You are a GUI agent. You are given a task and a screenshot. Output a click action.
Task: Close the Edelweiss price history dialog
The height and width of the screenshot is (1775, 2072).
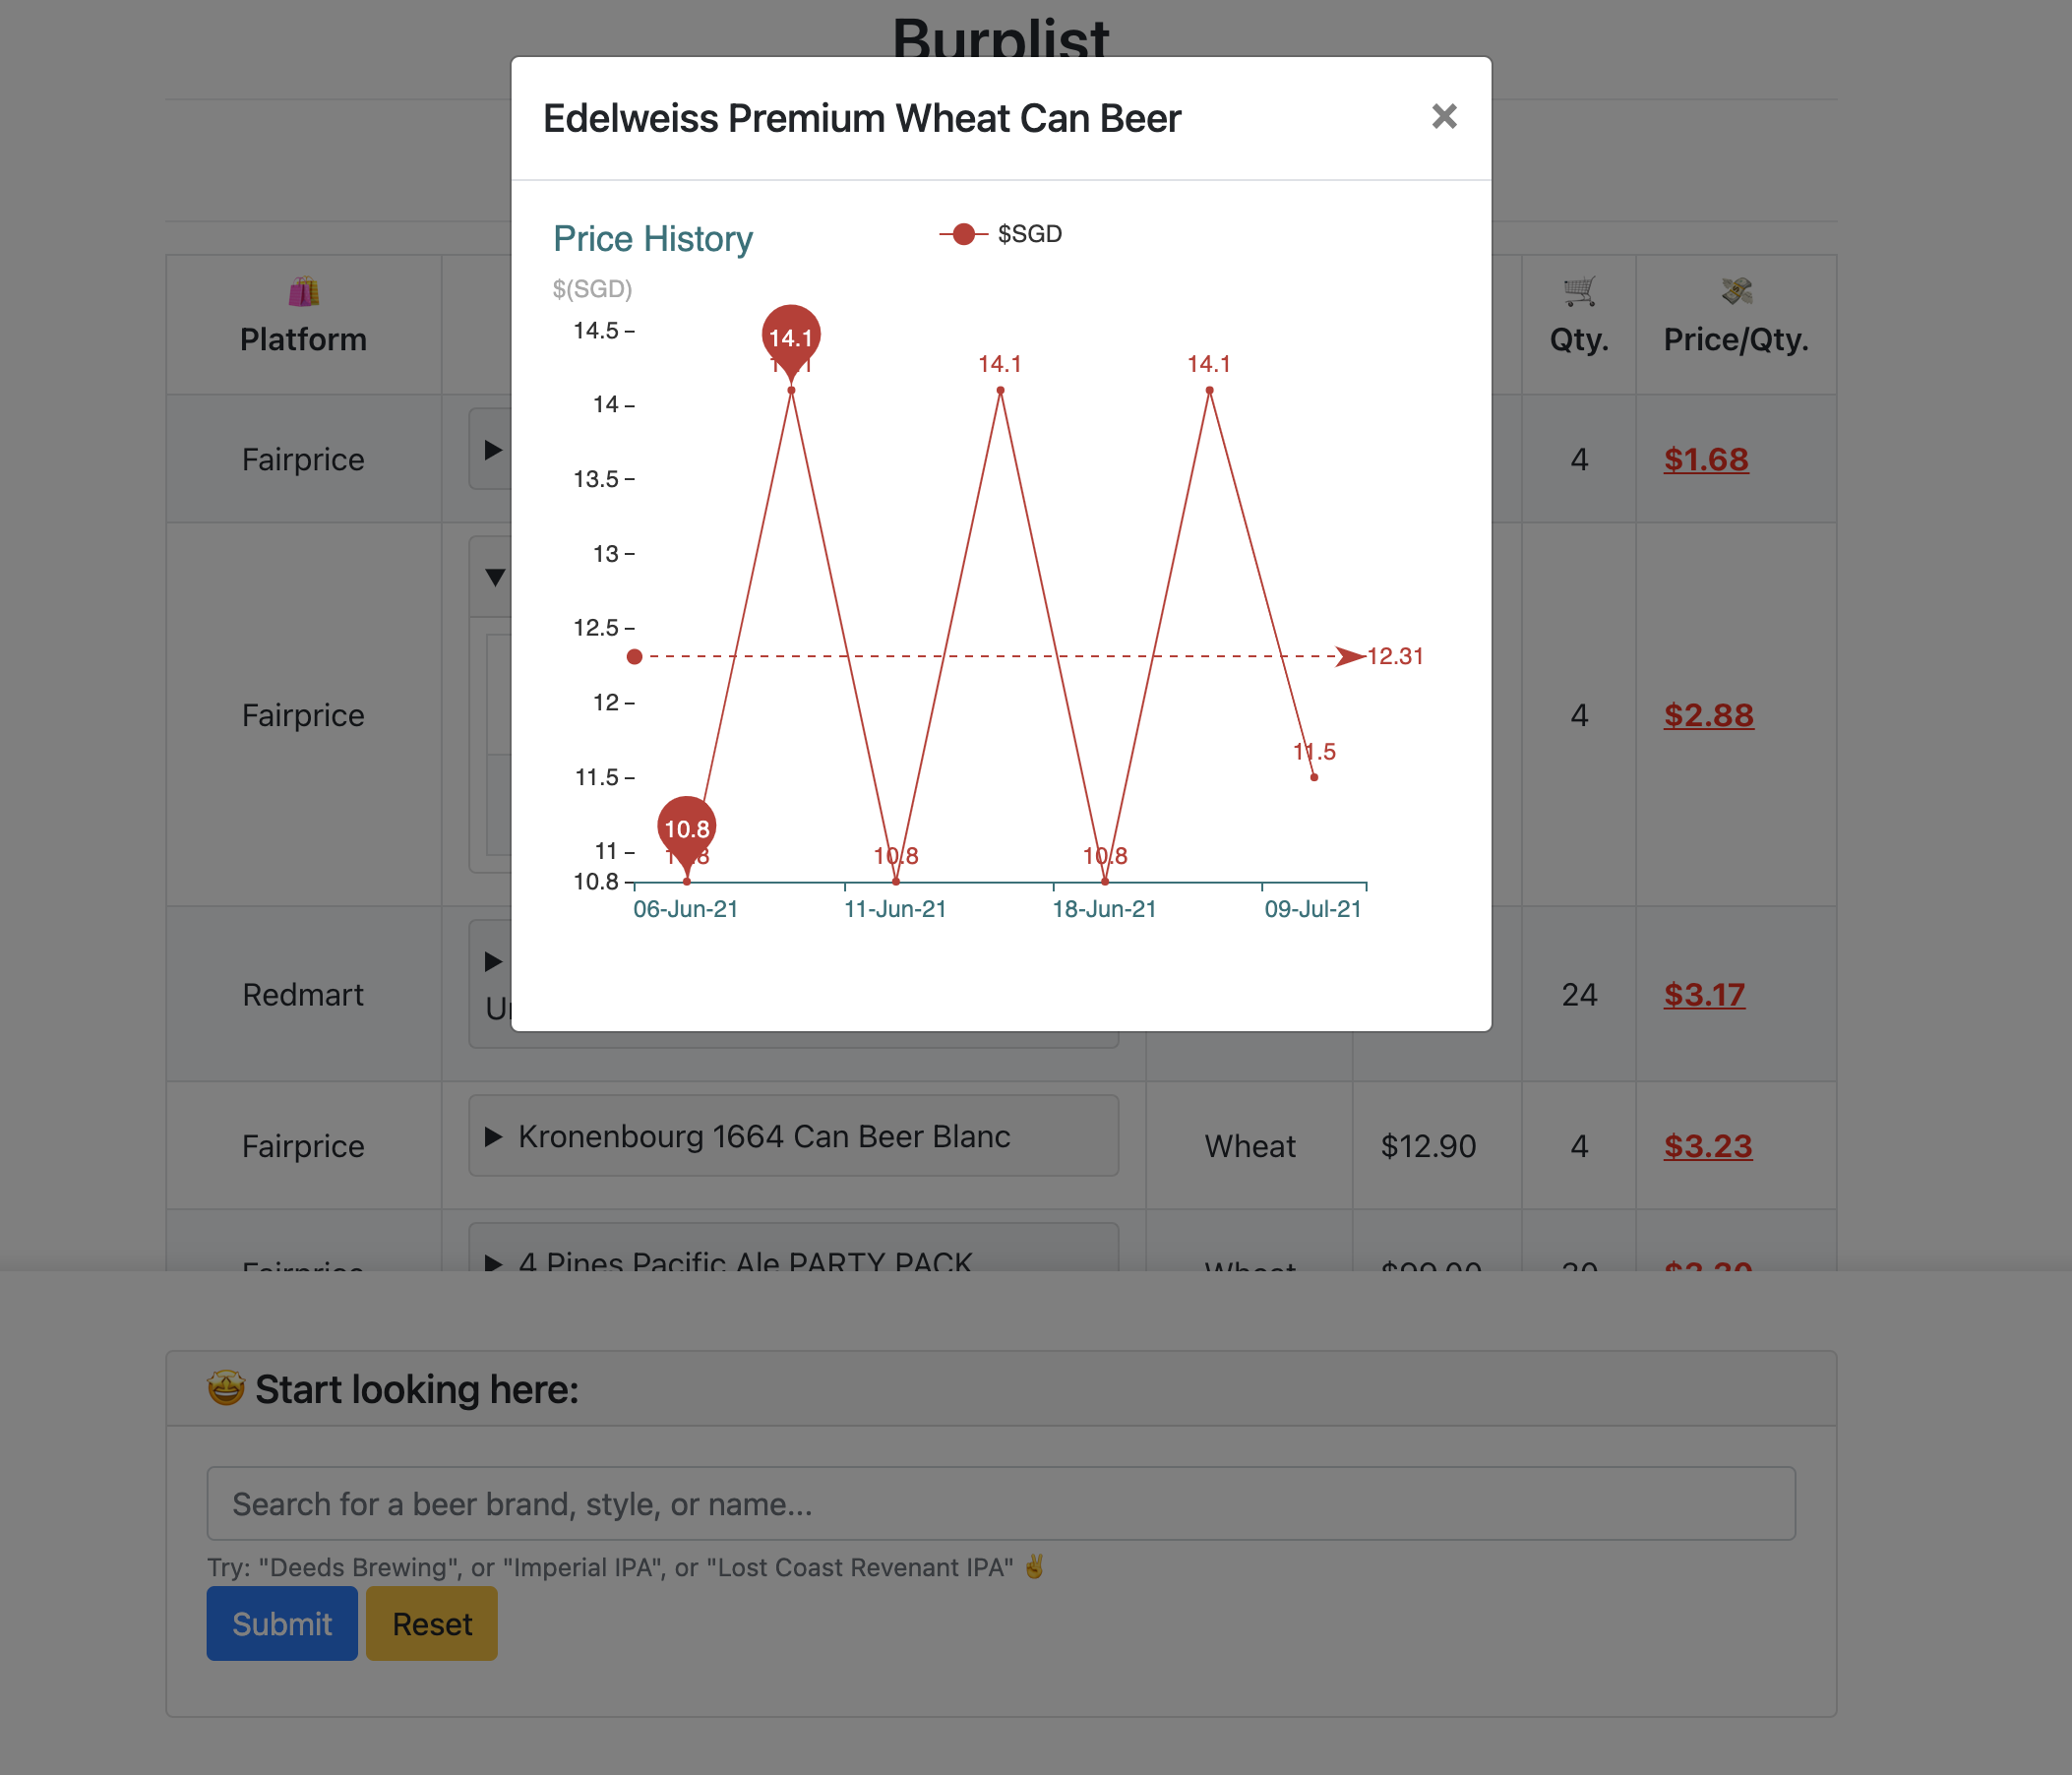[1443, 117]
